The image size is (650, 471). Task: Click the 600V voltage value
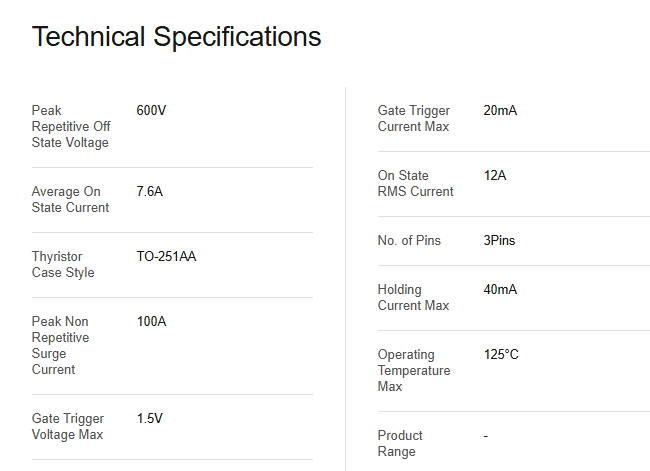pos(151,110)
